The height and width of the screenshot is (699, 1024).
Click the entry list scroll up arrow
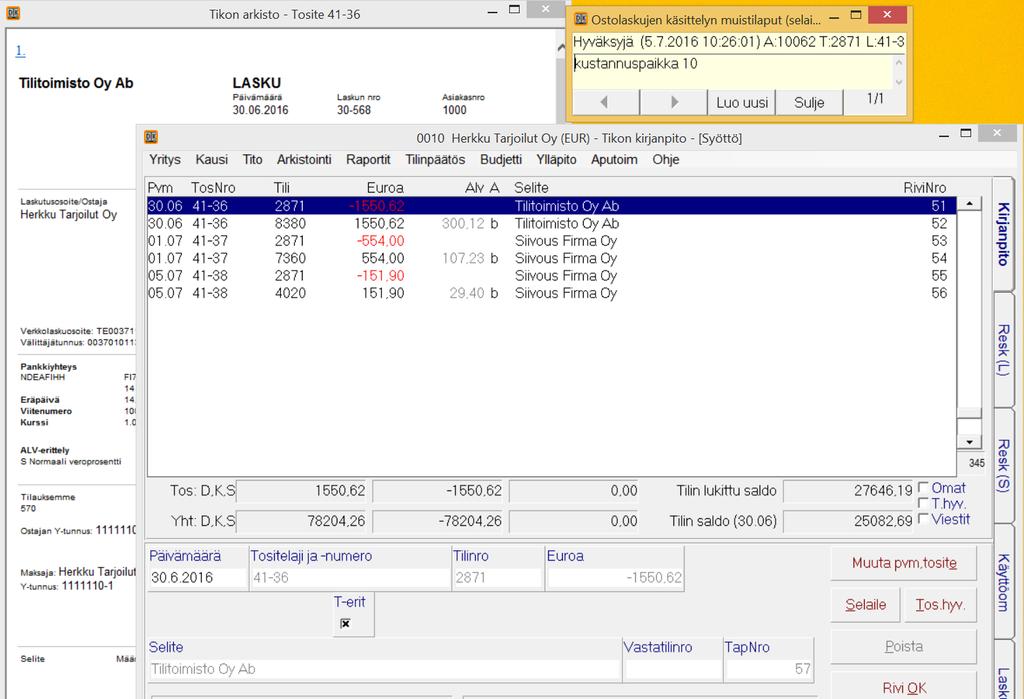point(969,204)
